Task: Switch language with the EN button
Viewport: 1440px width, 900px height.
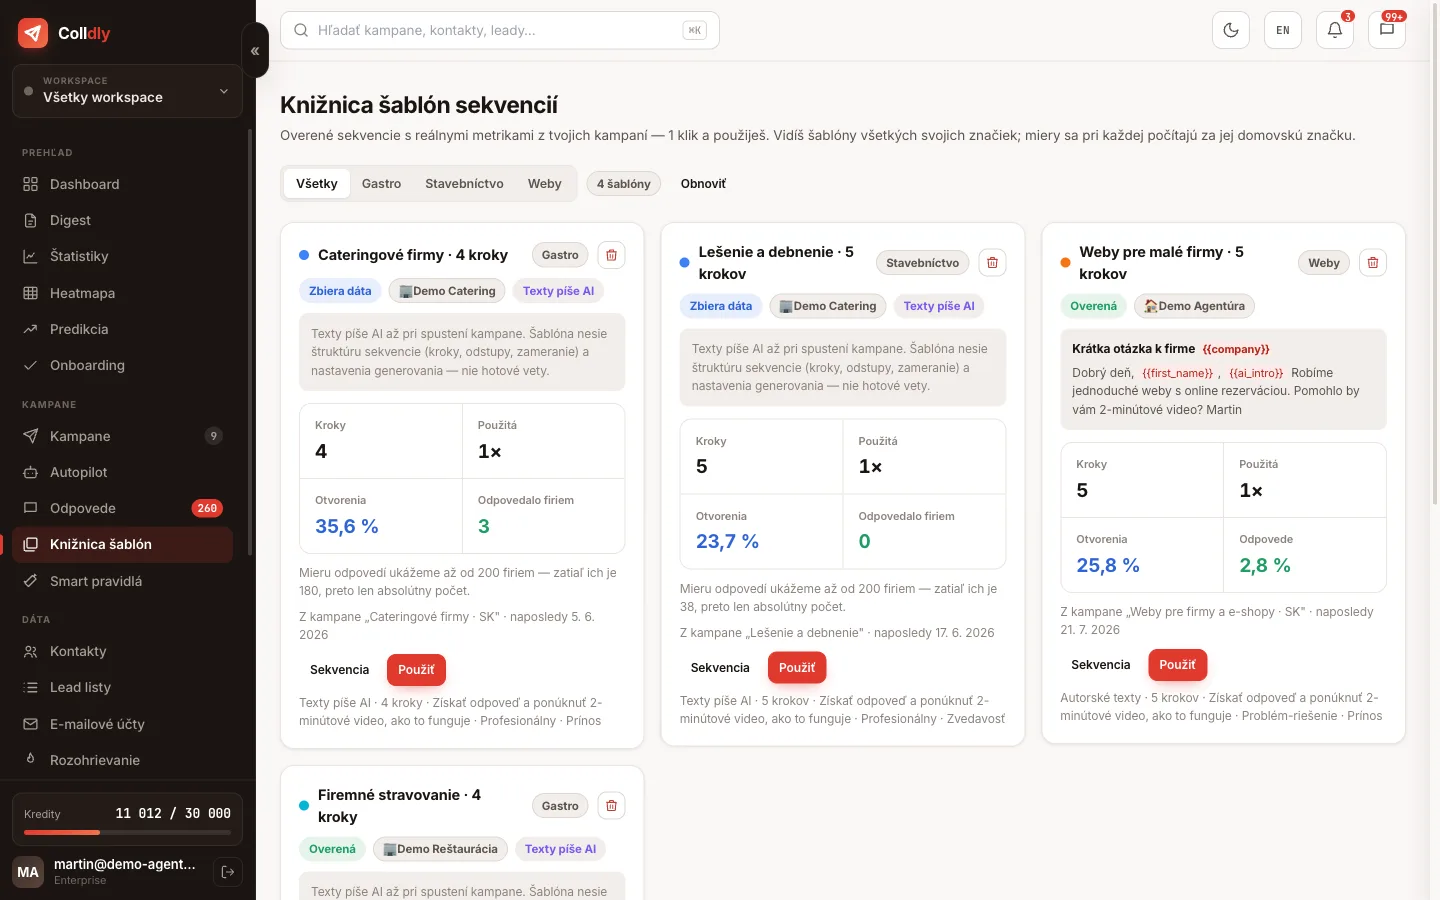Action: click(1283, 30)
